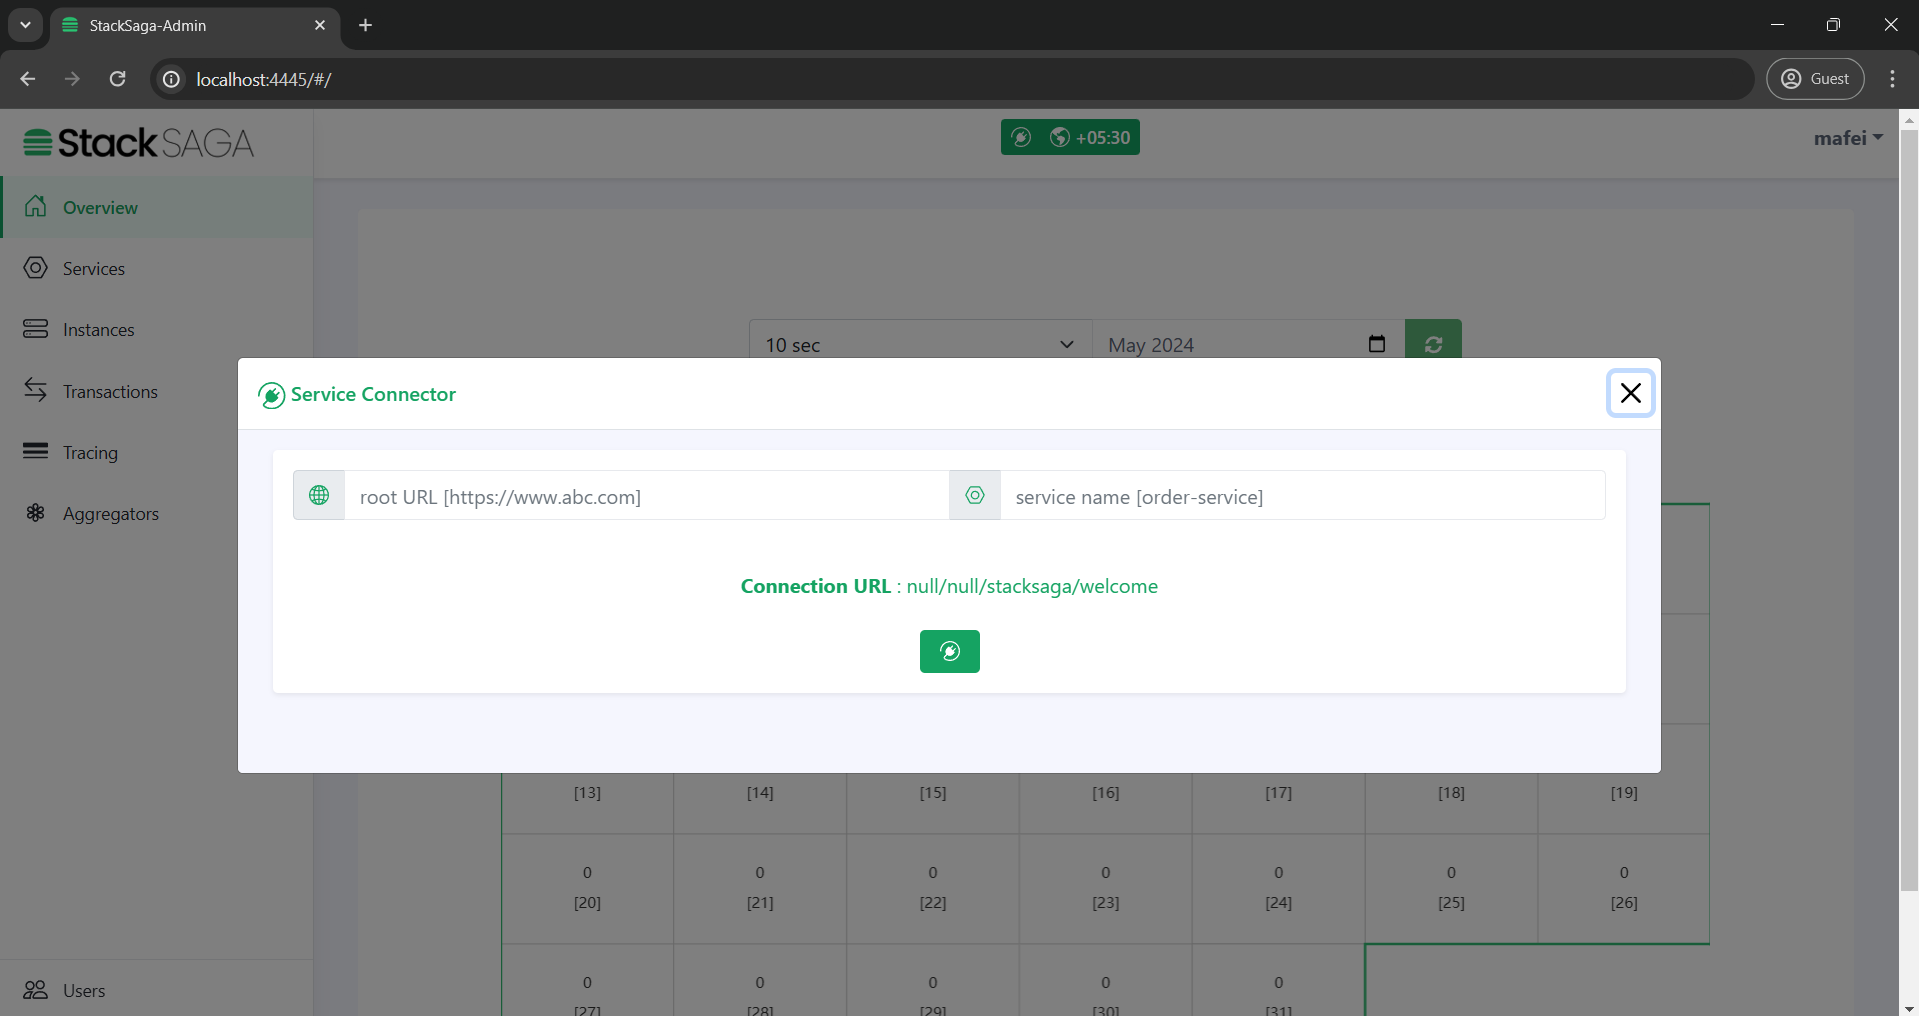1919x1016 pixels.
Task: Open Aggregators in the sidebar
Action: point(119,513)
